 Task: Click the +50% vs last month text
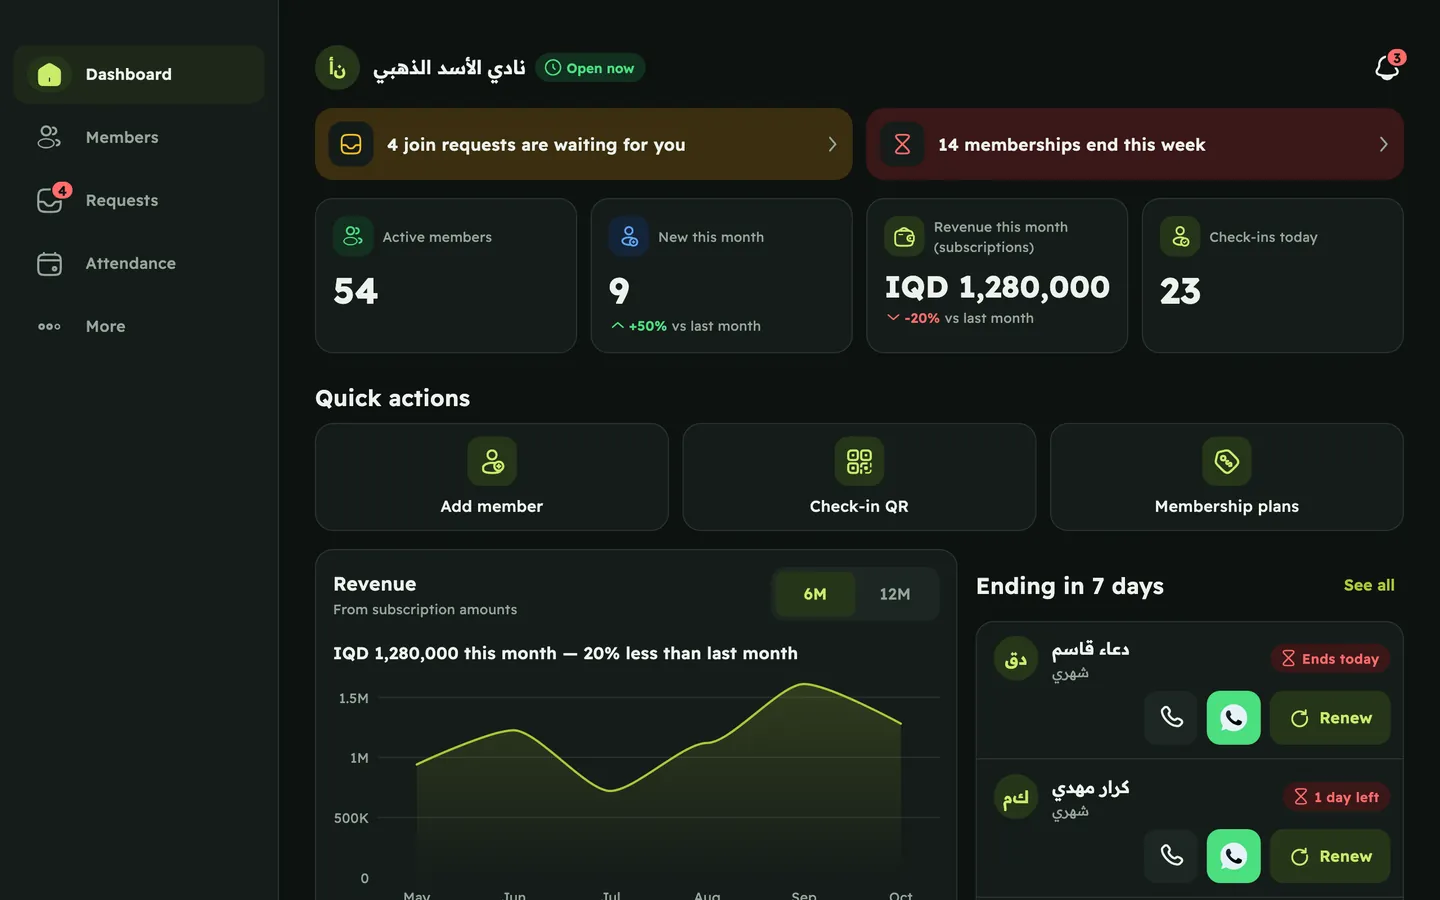click(x=686, y=326)
